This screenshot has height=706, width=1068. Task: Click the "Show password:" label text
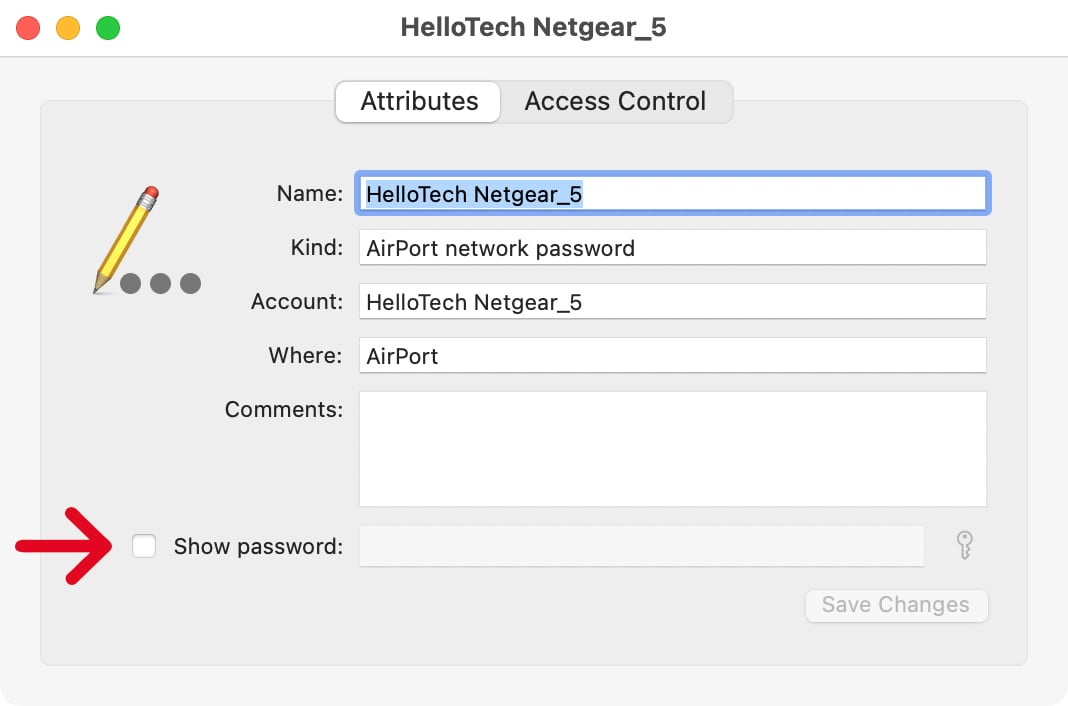click(258, 547)
